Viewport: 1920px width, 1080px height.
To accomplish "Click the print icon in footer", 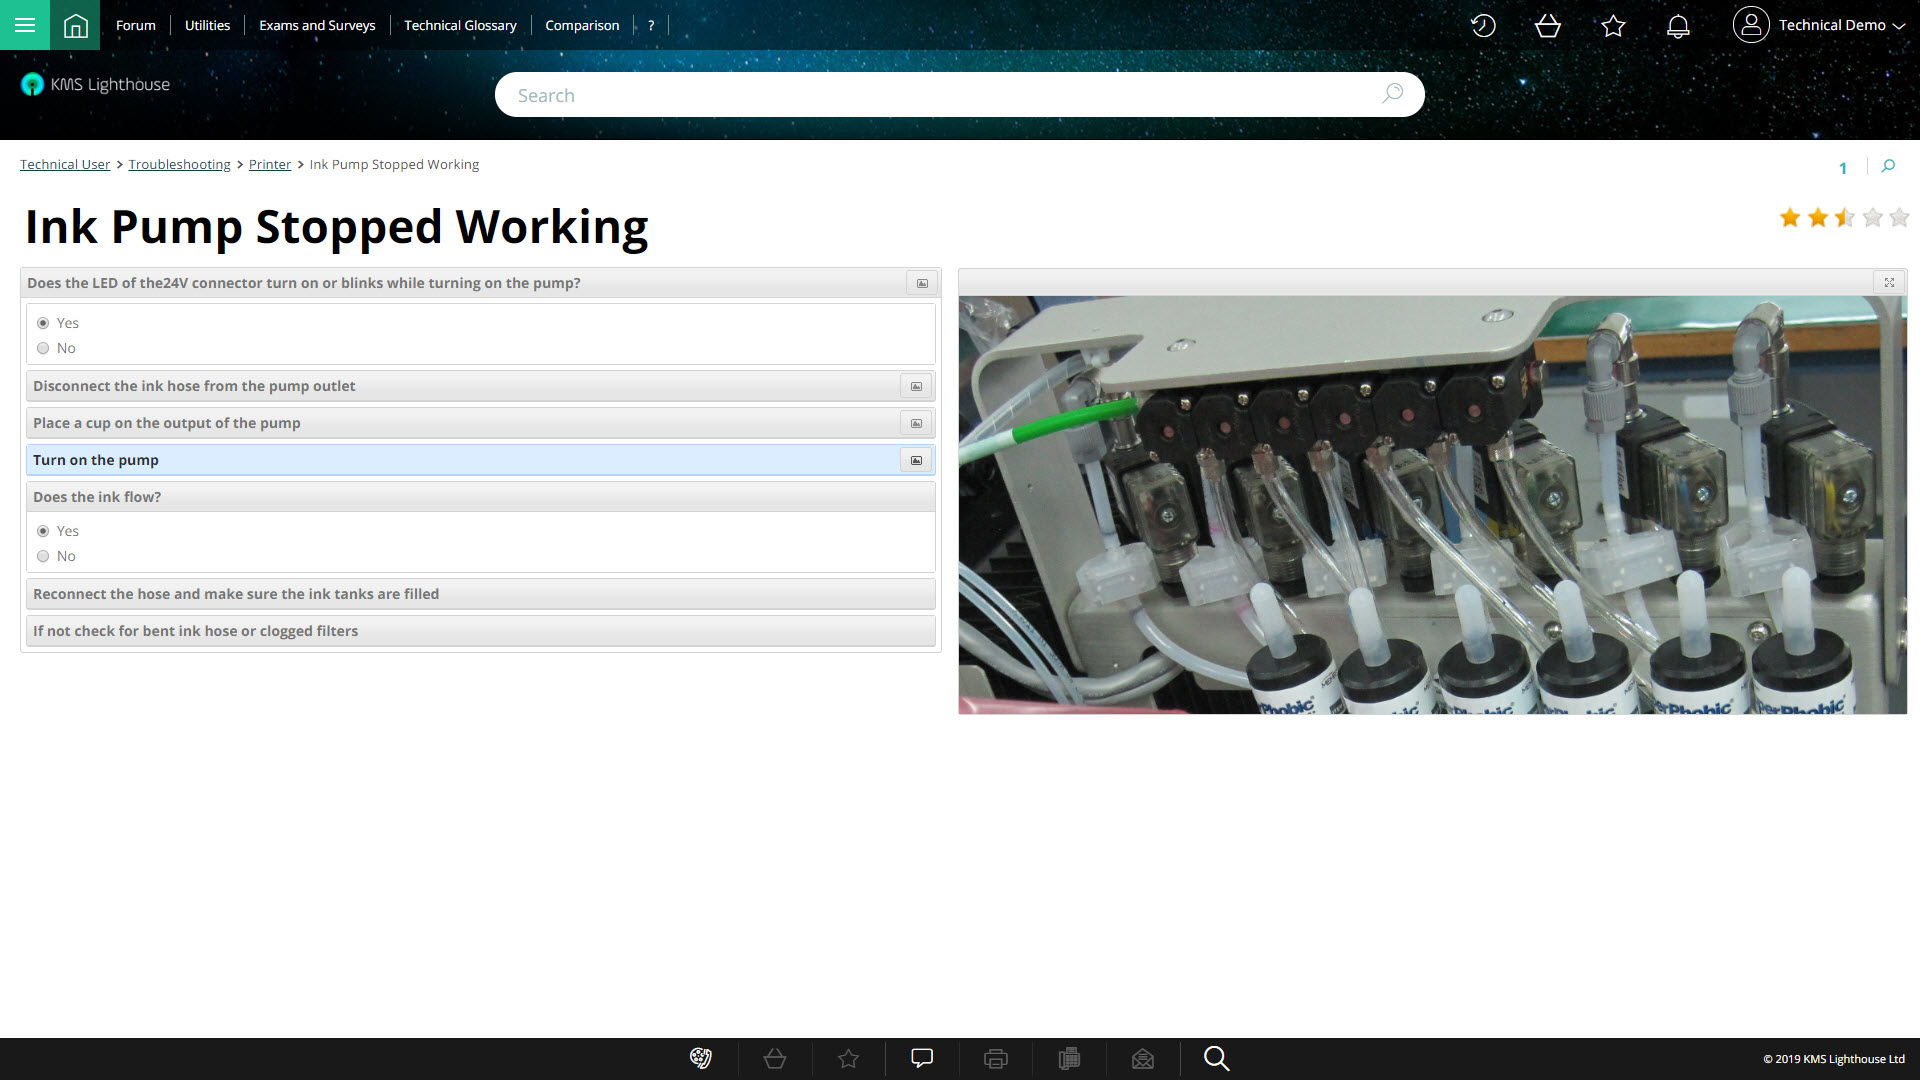I will pos(995,1058).
